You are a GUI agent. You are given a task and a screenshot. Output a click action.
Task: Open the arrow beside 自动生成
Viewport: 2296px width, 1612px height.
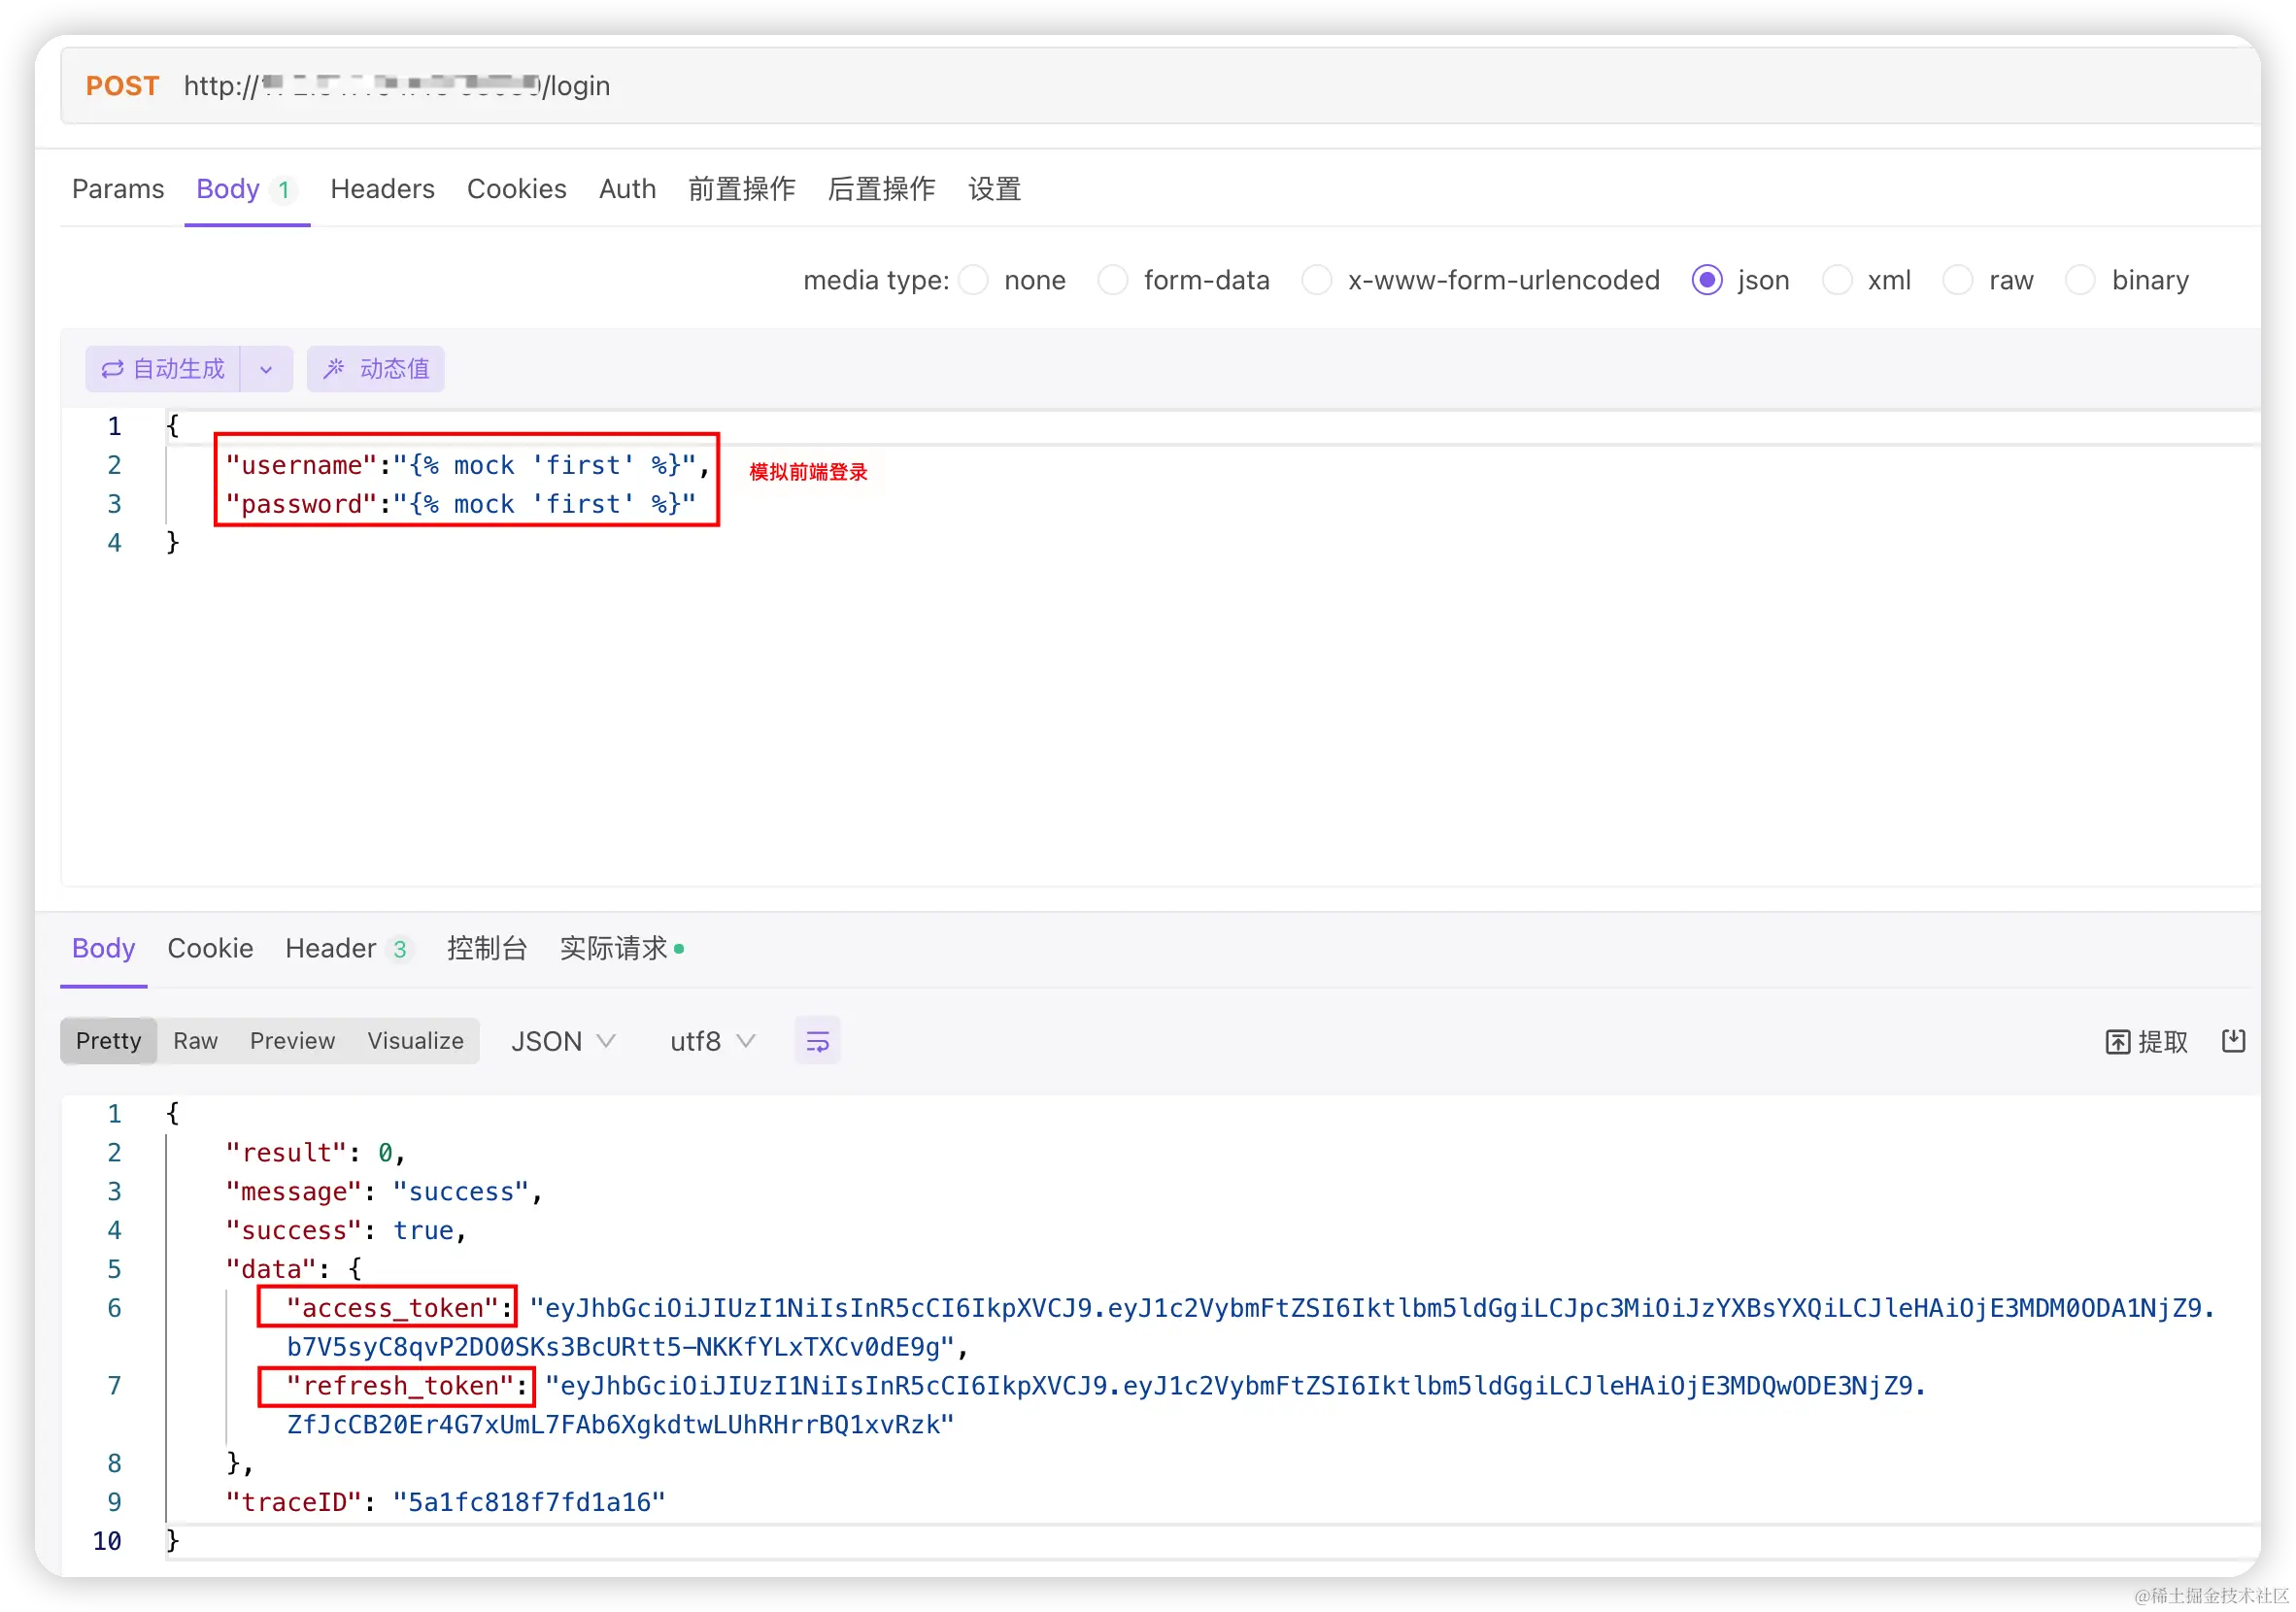[266, 369]
